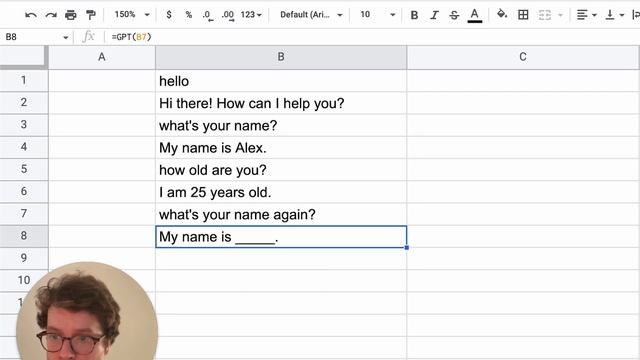Toggle strikethrough formatting
Screen dimensions: 640x360
(x=454, y=15)
